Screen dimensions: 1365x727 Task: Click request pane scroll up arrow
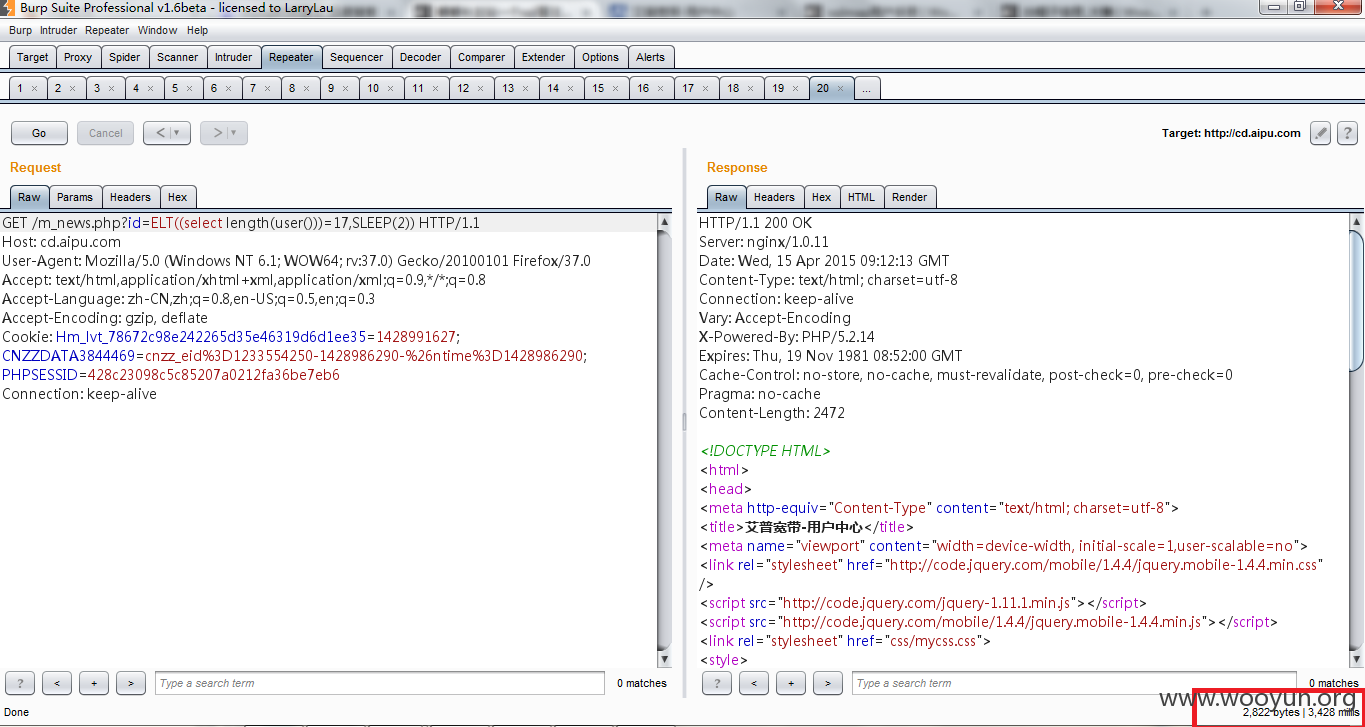664,221
